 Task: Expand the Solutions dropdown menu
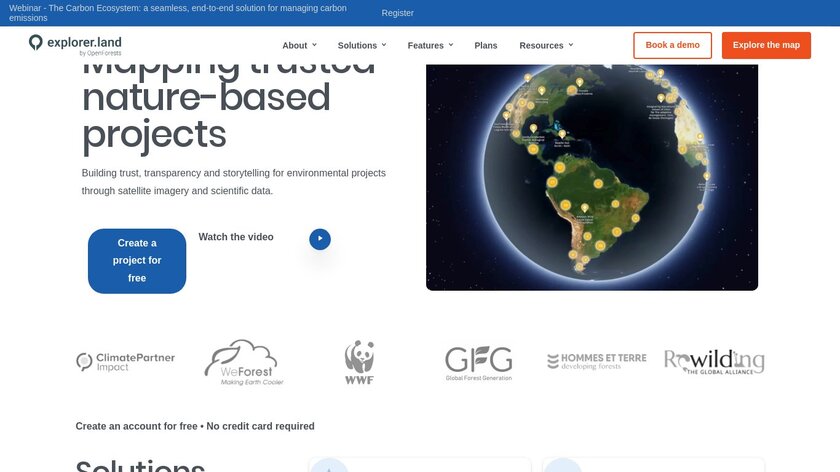(x=362, y=45)
